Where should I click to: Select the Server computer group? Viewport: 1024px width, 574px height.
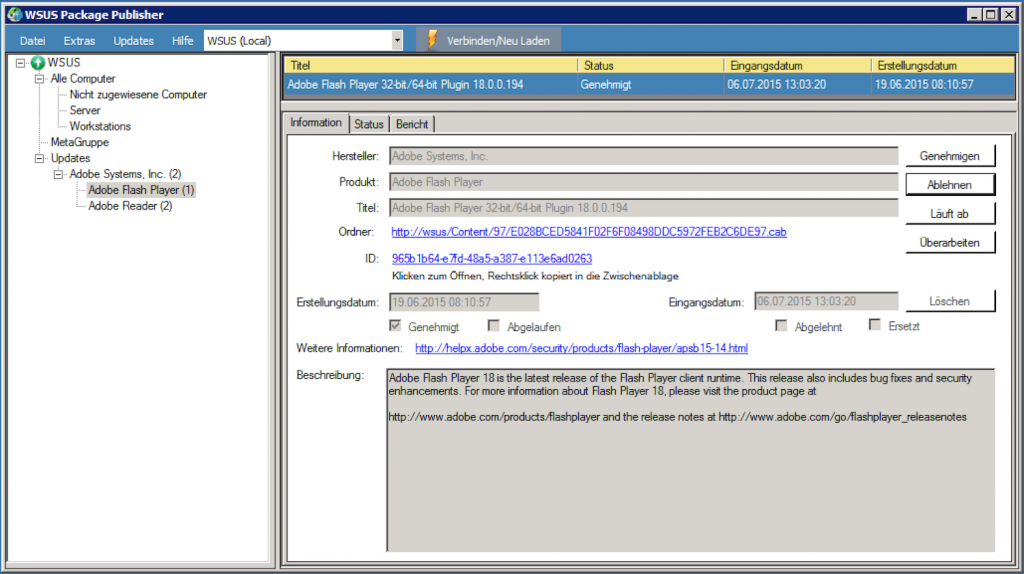point(85,110)
